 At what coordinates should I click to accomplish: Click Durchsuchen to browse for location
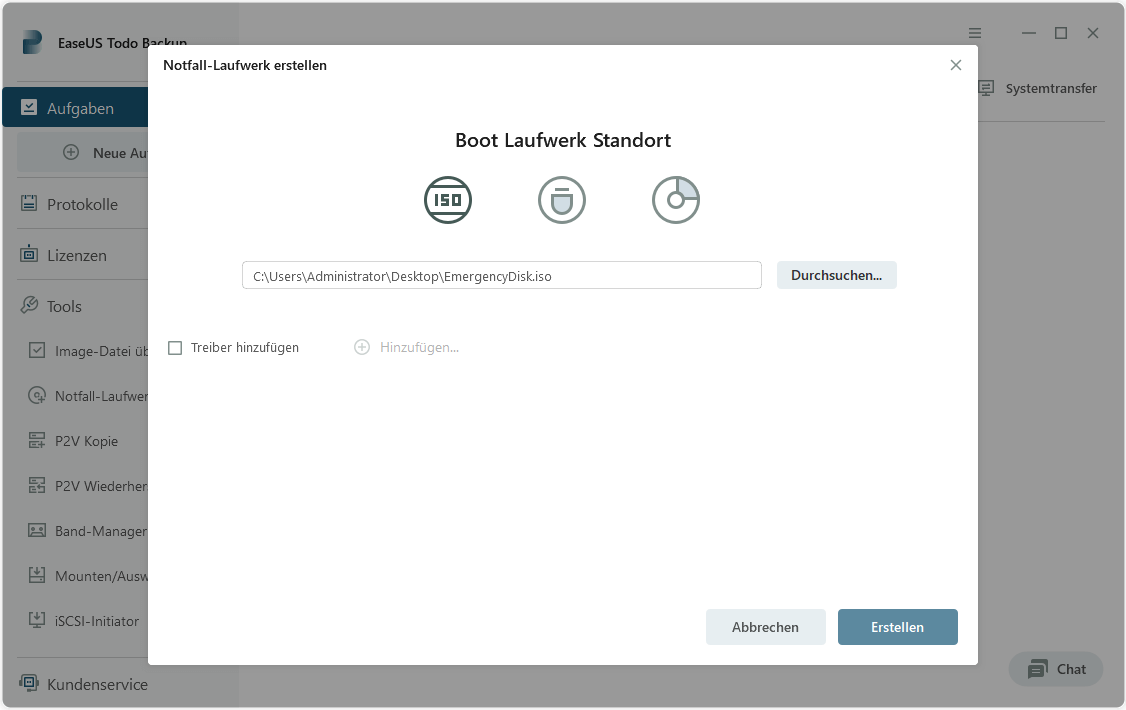[x=837, y=275]
